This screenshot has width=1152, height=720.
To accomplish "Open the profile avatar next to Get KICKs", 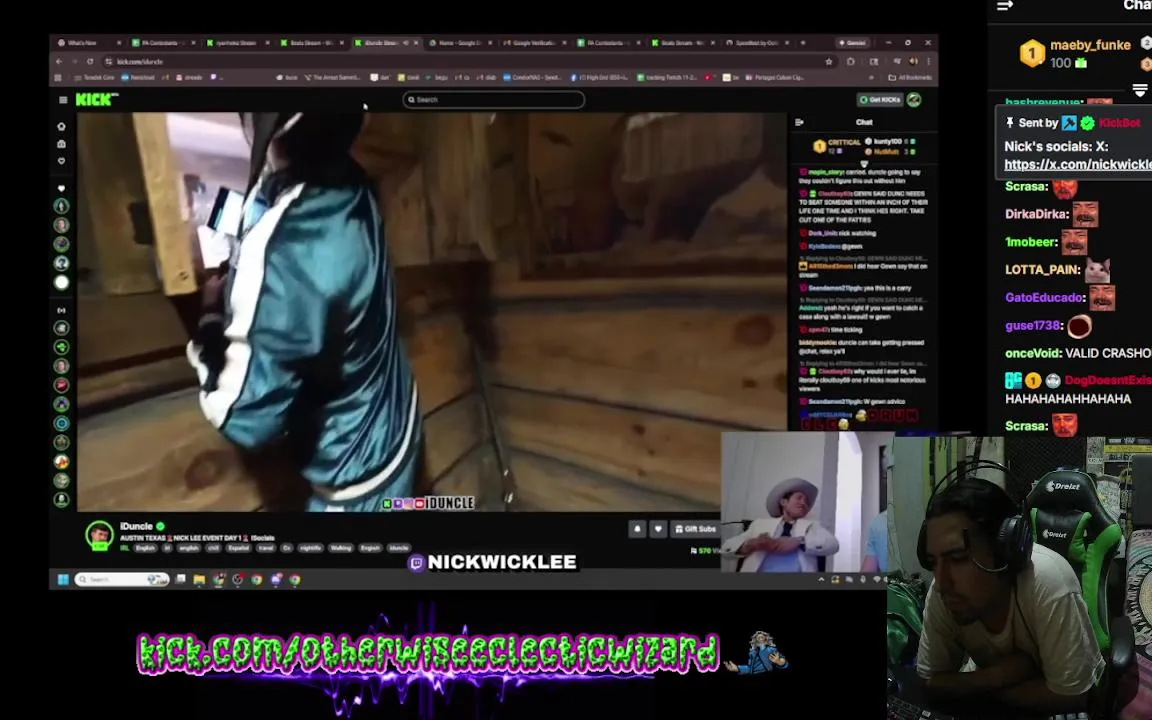I will (914, 99).
